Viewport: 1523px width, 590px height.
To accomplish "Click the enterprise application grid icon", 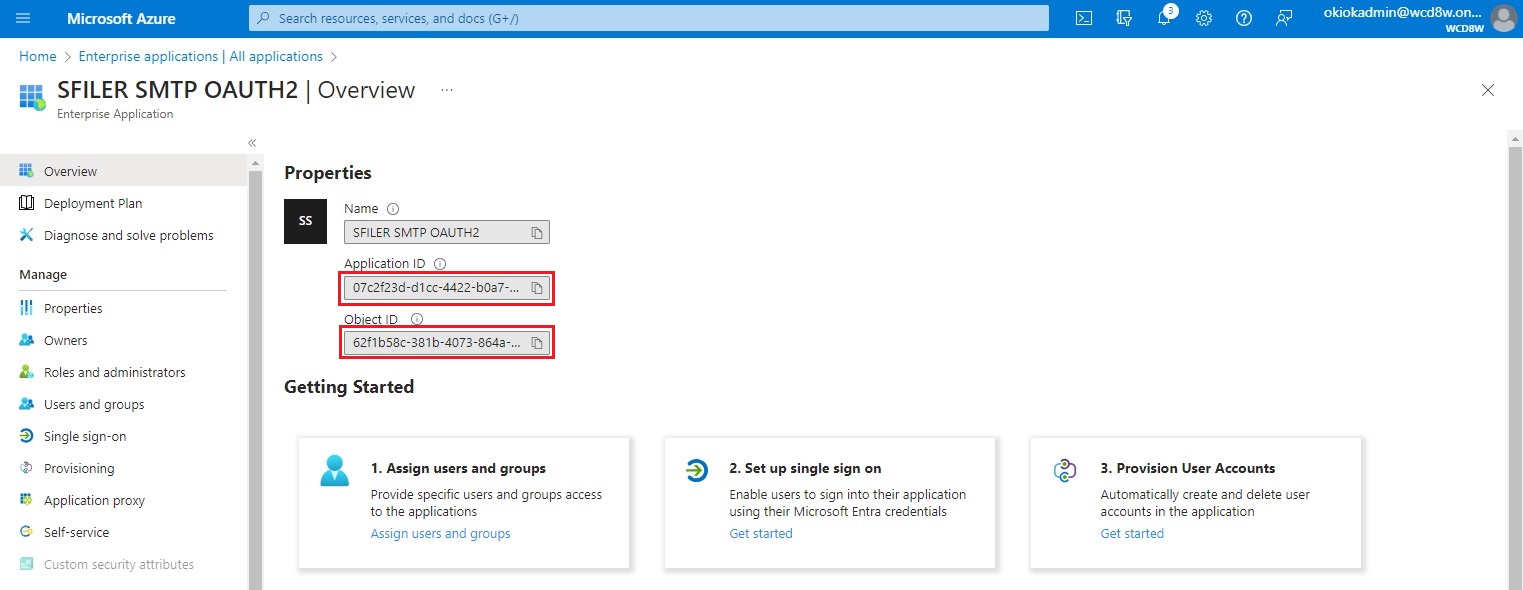I will pyautogui.click(x=33, y=97).
